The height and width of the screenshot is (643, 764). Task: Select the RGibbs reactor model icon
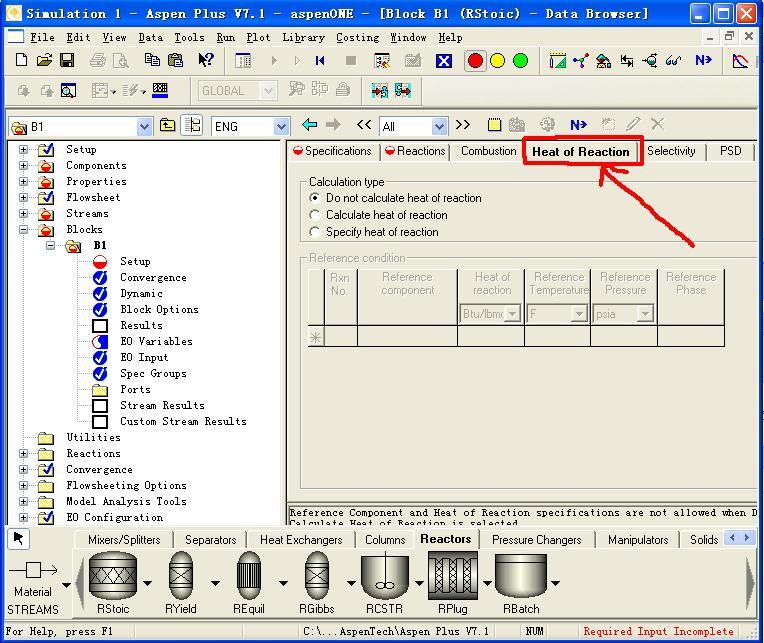click(x=317, y=576)
